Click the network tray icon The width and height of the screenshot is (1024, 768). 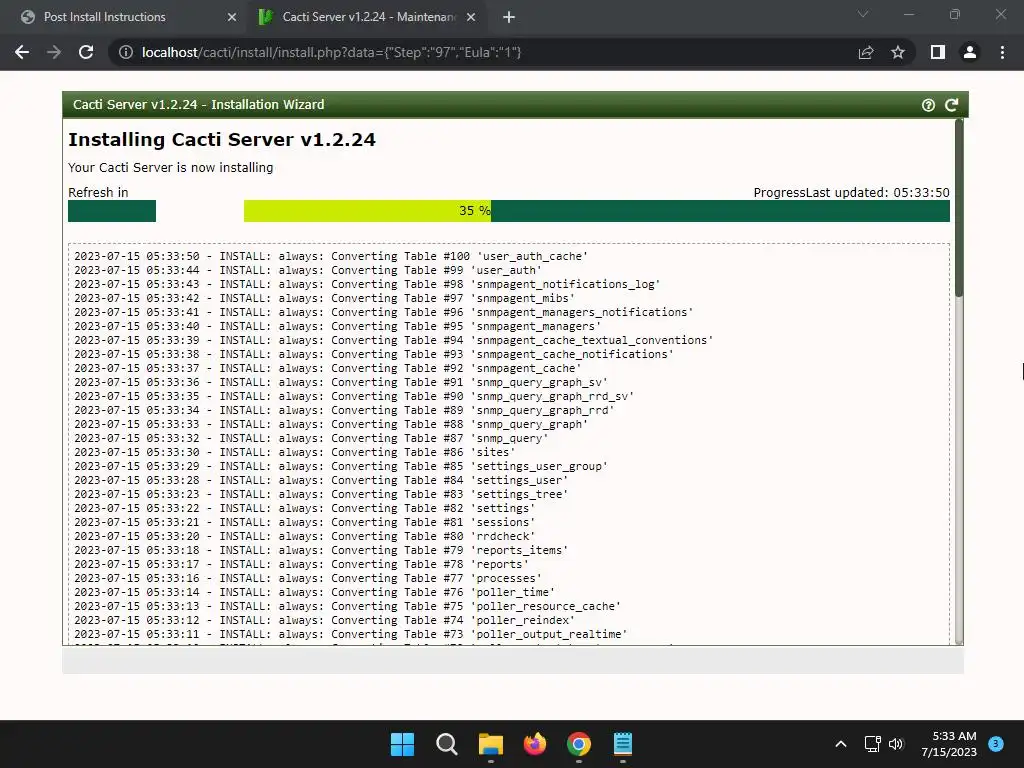coord(872,744)
